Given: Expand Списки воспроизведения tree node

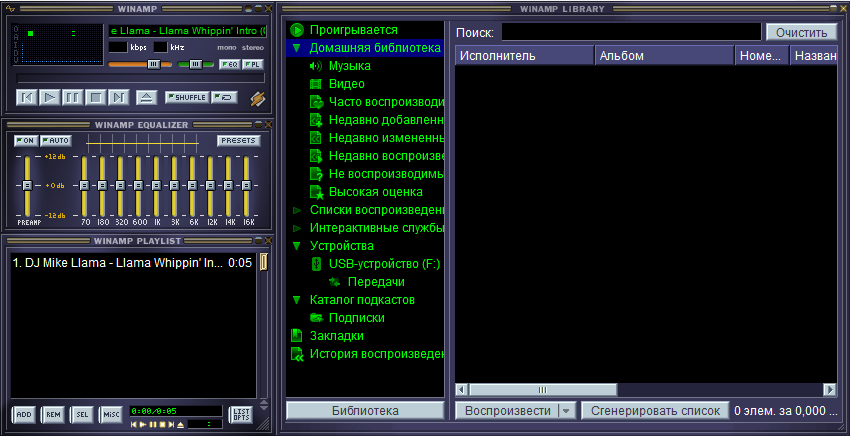Looking at the screenshot, I should pos(297,210).
